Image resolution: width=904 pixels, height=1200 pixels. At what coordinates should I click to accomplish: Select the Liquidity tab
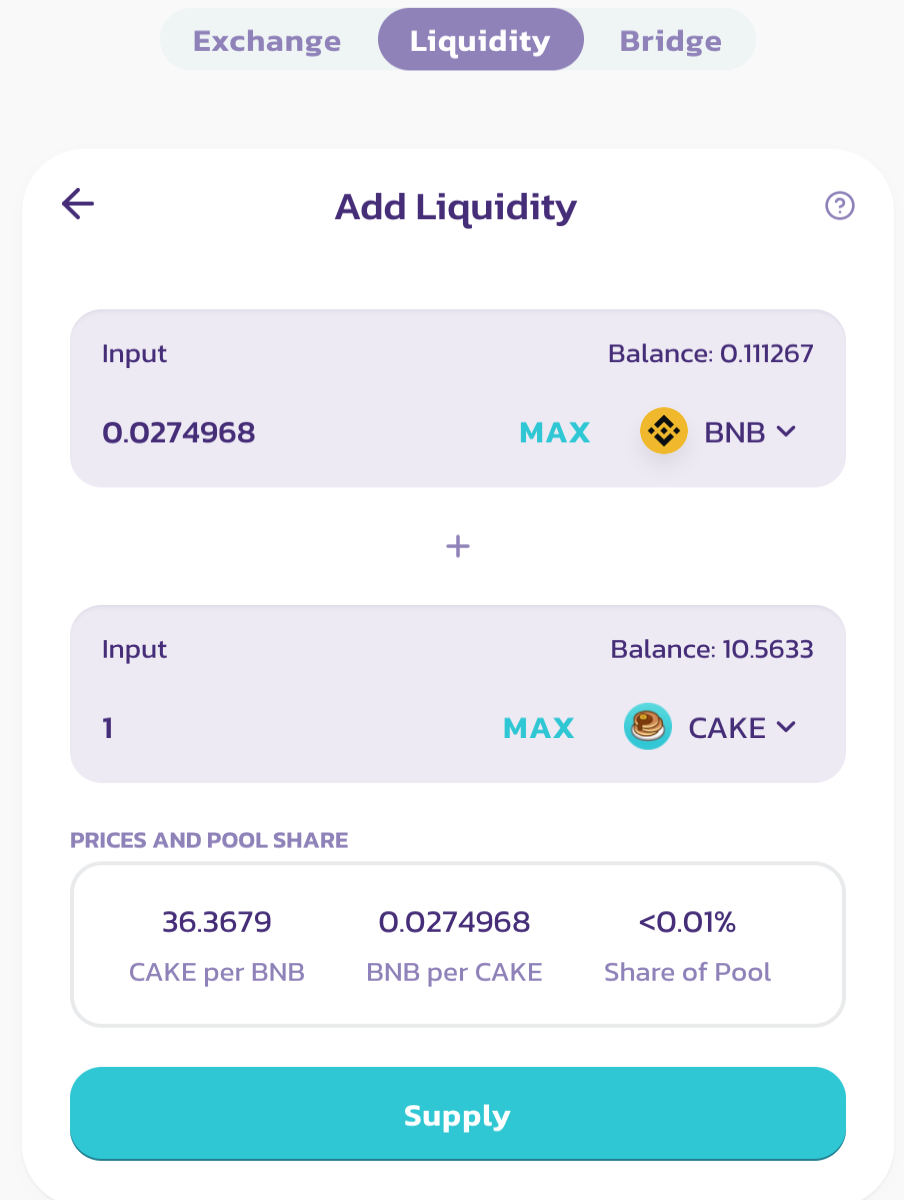[x=480, y=40]
